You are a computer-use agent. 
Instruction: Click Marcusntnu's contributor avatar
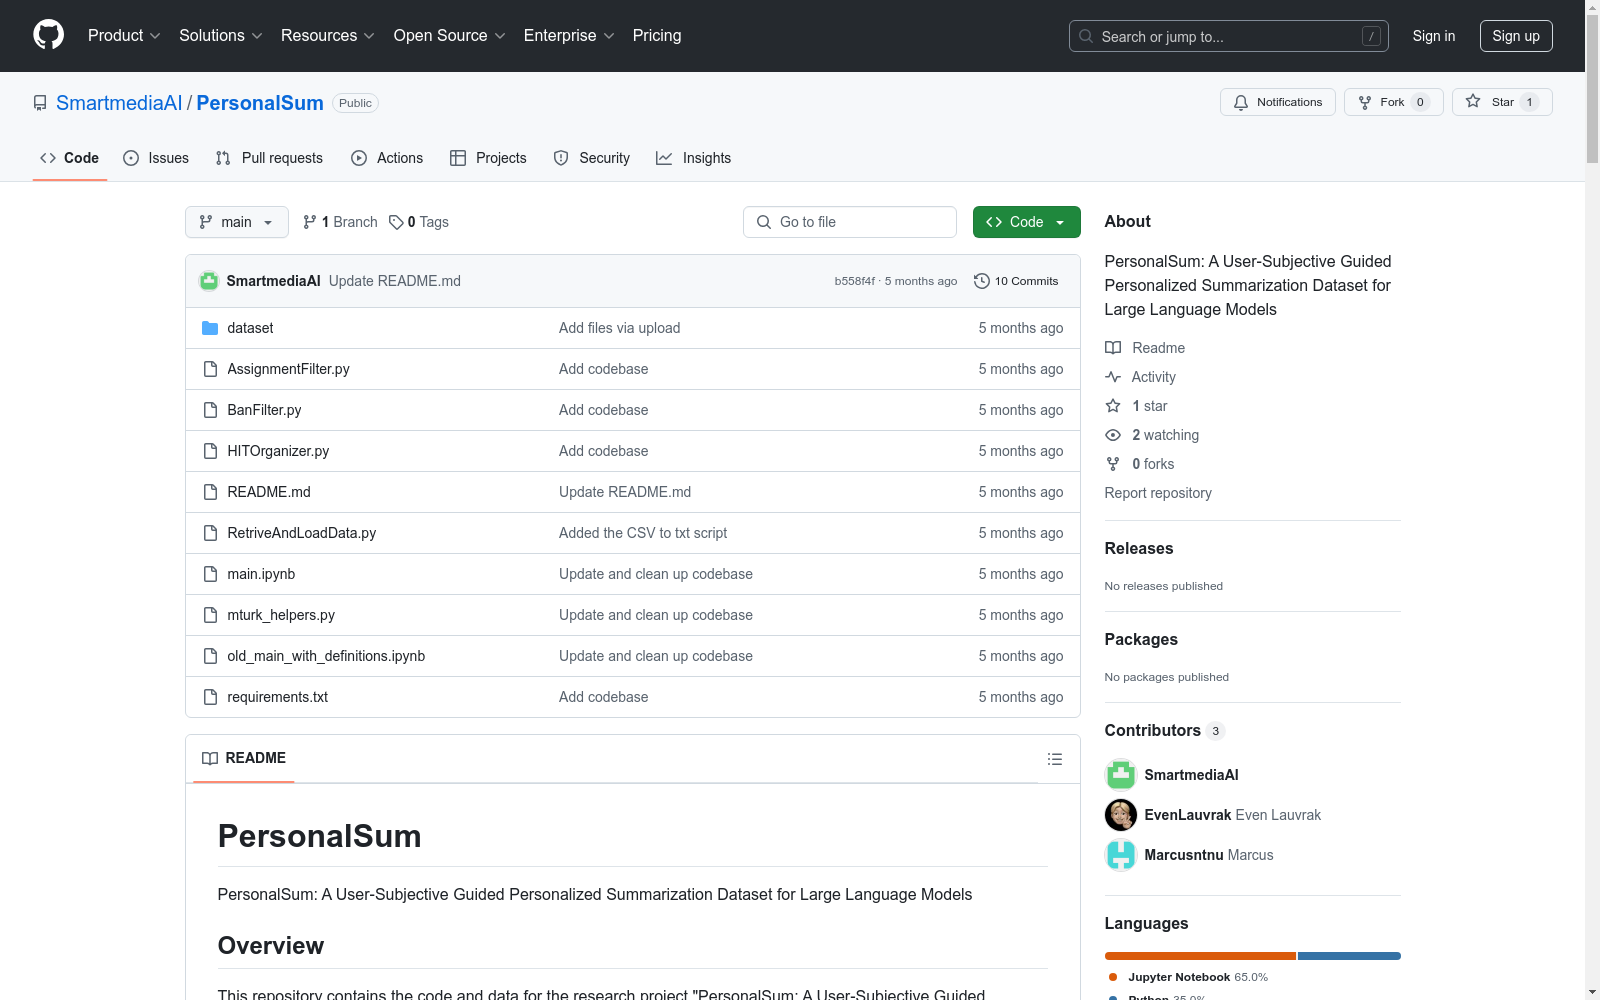point(1121,855)
